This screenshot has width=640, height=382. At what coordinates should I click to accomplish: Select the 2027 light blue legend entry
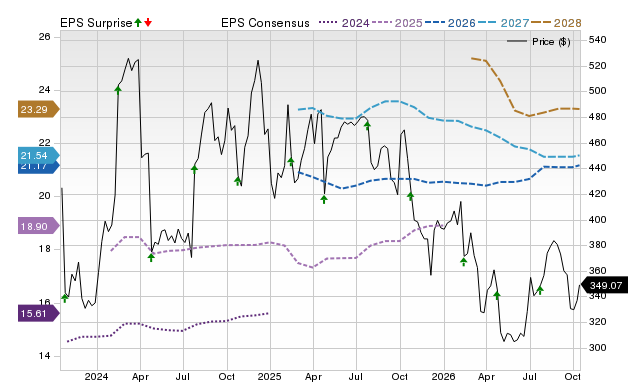(x=503, y=23)
